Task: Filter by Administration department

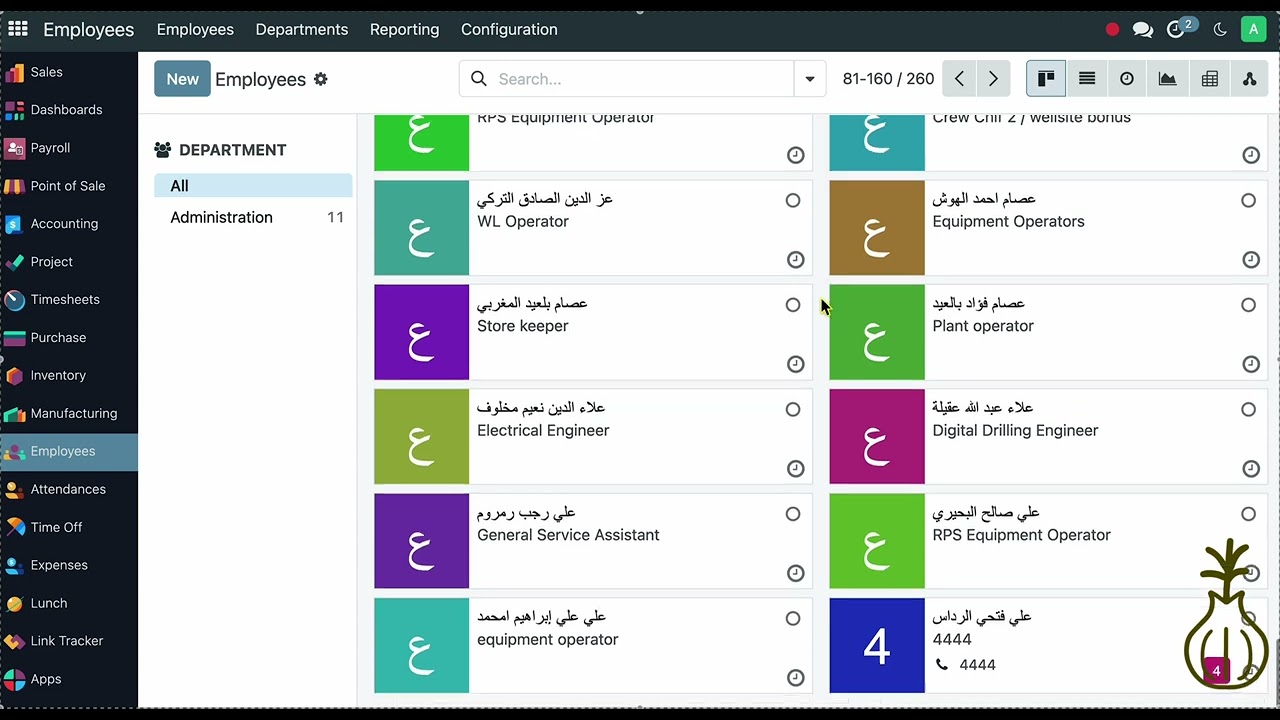Action: 253,217
